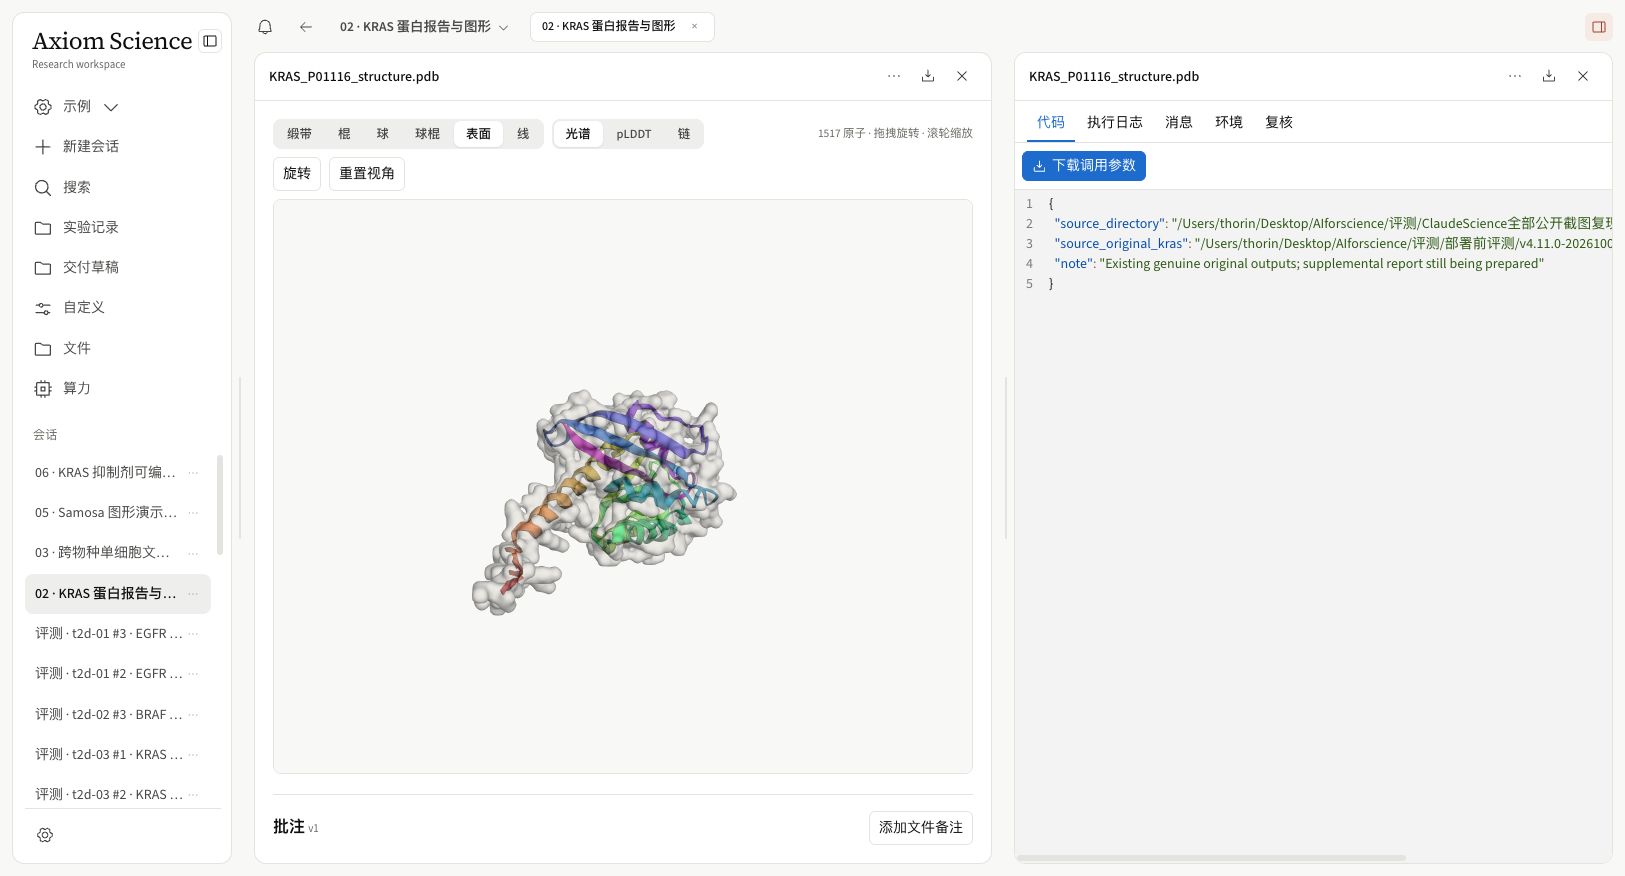Download from the code panel header
1625x876 pixels.
point(1549,76)
